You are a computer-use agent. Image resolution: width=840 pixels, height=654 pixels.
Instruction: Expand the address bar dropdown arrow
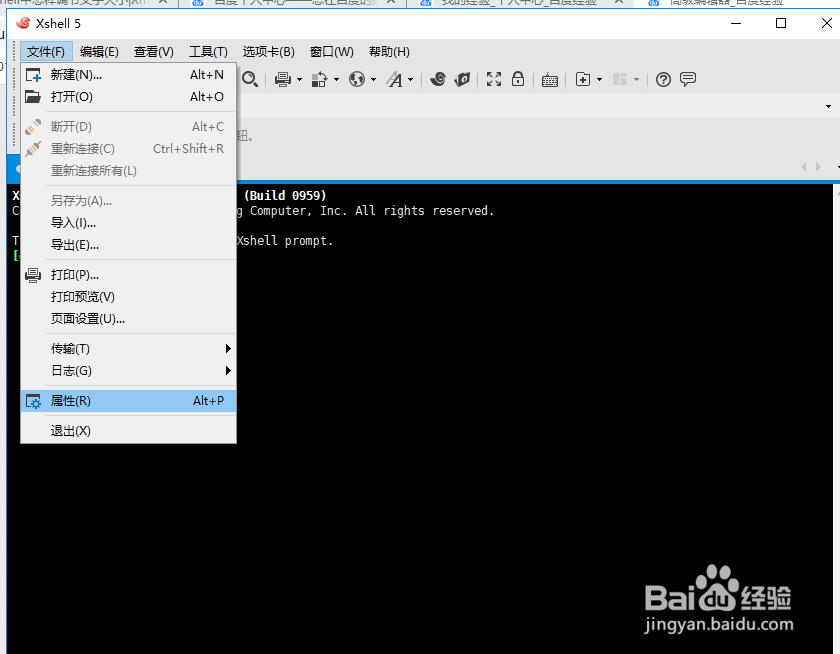[829, 107]
